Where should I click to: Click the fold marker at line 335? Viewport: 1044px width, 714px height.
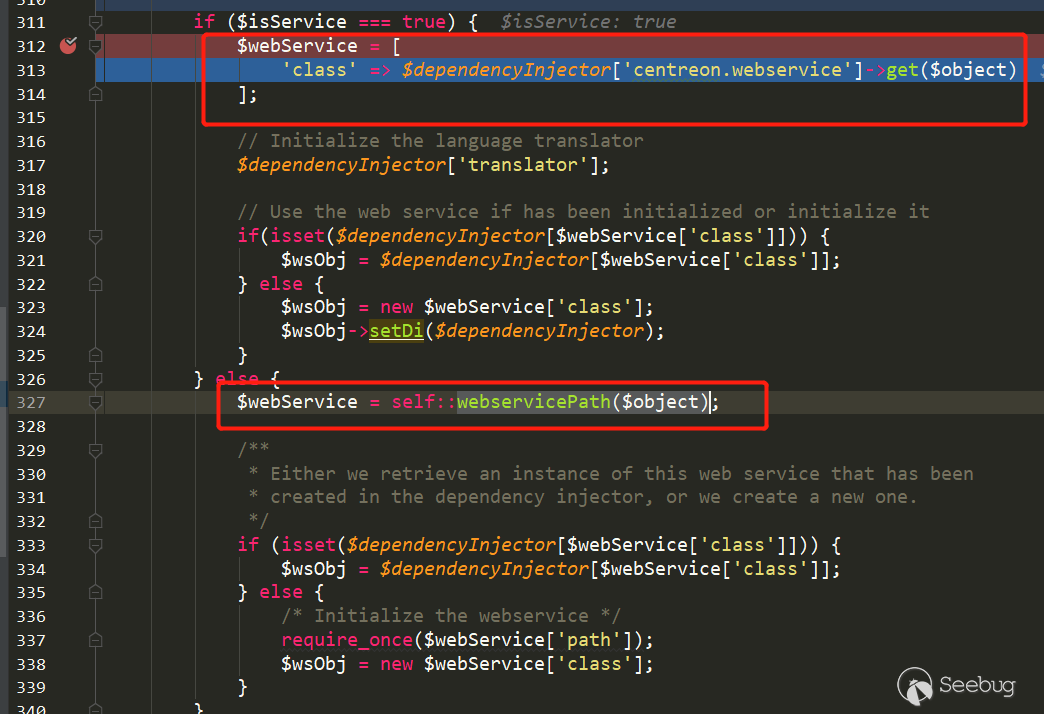pyautogui.click(x=95, y=593)
